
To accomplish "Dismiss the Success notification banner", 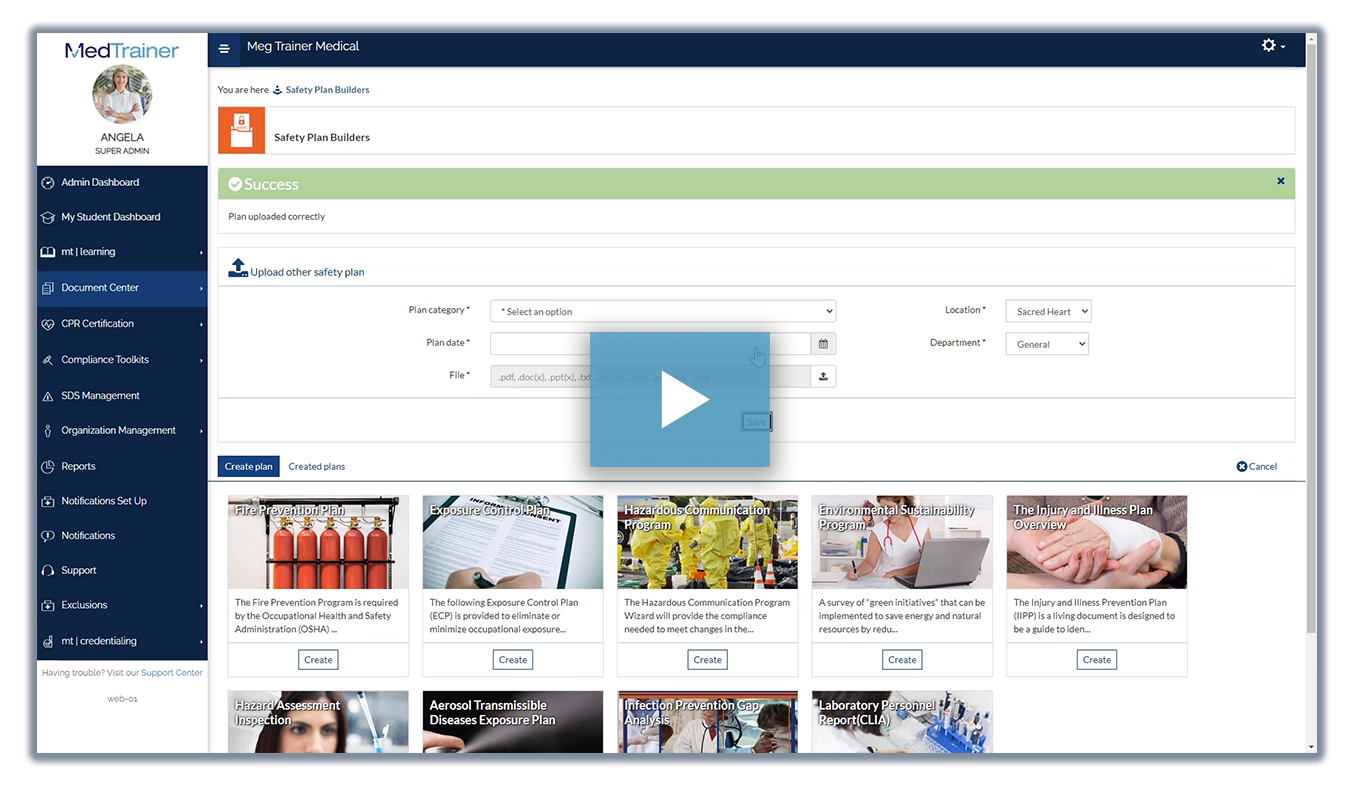I will (x=1281, y=181).
